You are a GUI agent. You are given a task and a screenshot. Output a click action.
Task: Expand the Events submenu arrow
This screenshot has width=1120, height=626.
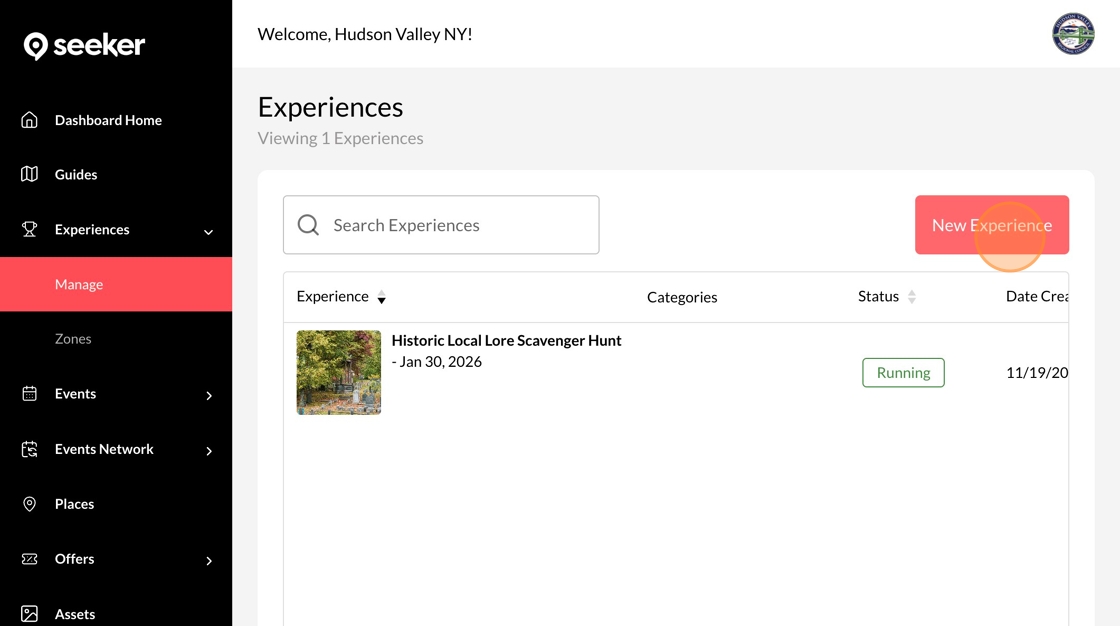point(209,396)
